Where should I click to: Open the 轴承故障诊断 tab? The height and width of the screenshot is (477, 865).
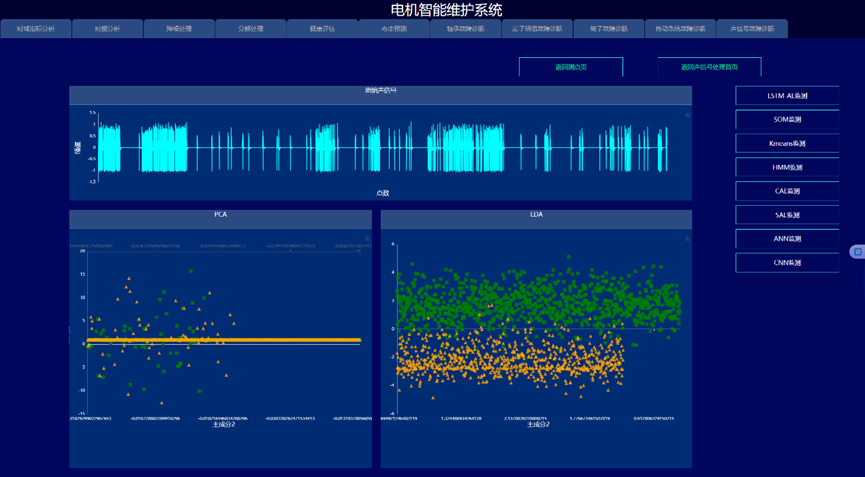point(465,29)
